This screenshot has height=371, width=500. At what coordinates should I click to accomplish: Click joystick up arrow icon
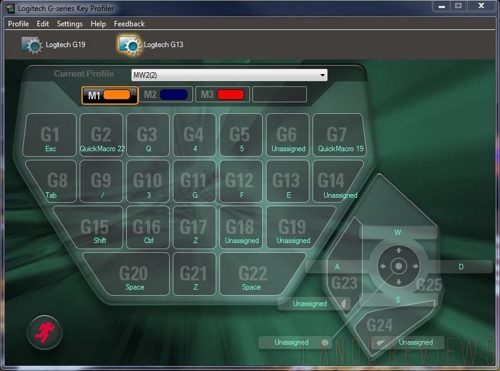point(398,250)
